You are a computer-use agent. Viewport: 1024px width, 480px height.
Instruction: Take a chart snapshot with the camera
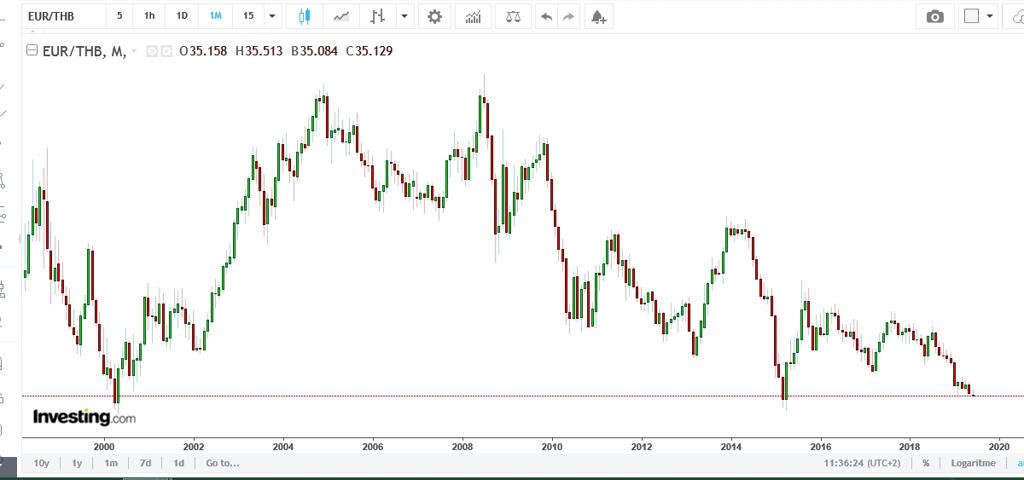(935, 16)
